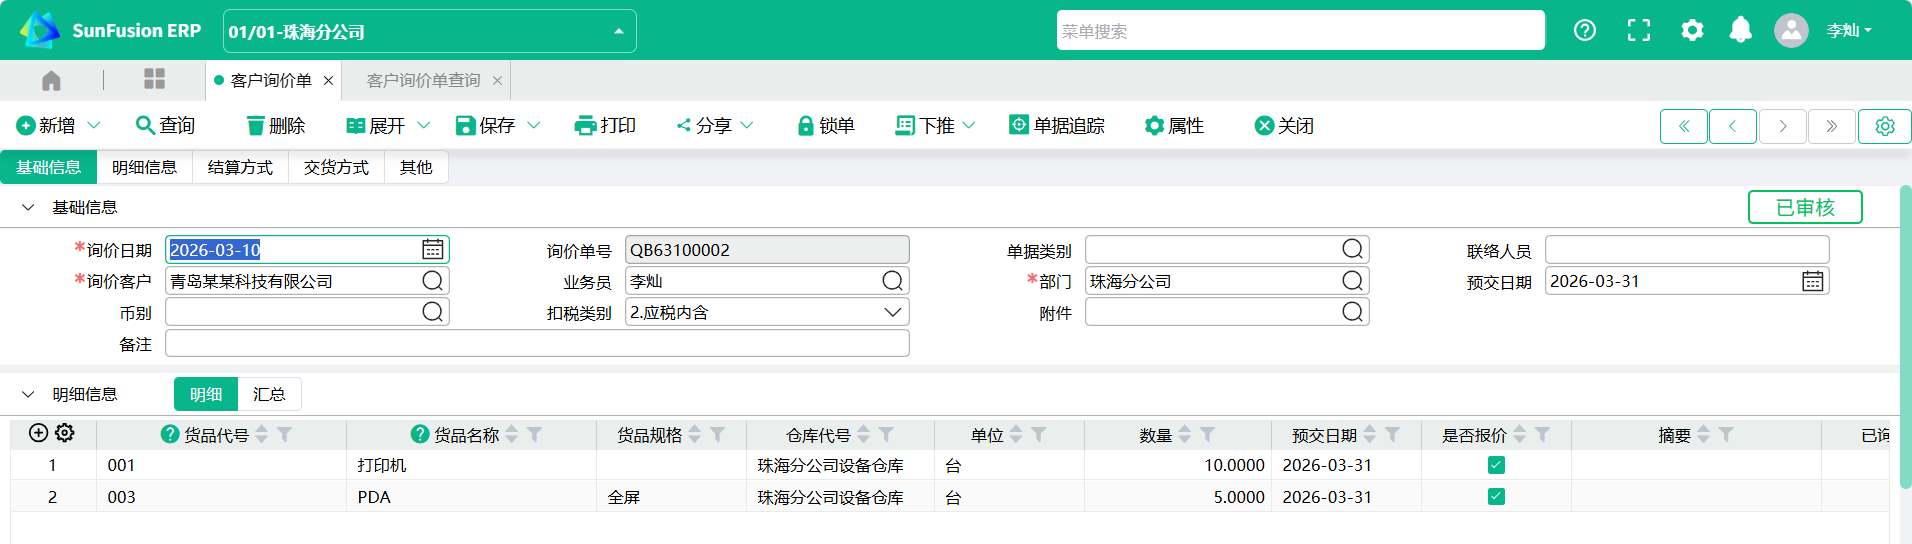Switch detail view to 汇总 summary
Screen dimensions: 1912x544
click(x=269, y=395)
